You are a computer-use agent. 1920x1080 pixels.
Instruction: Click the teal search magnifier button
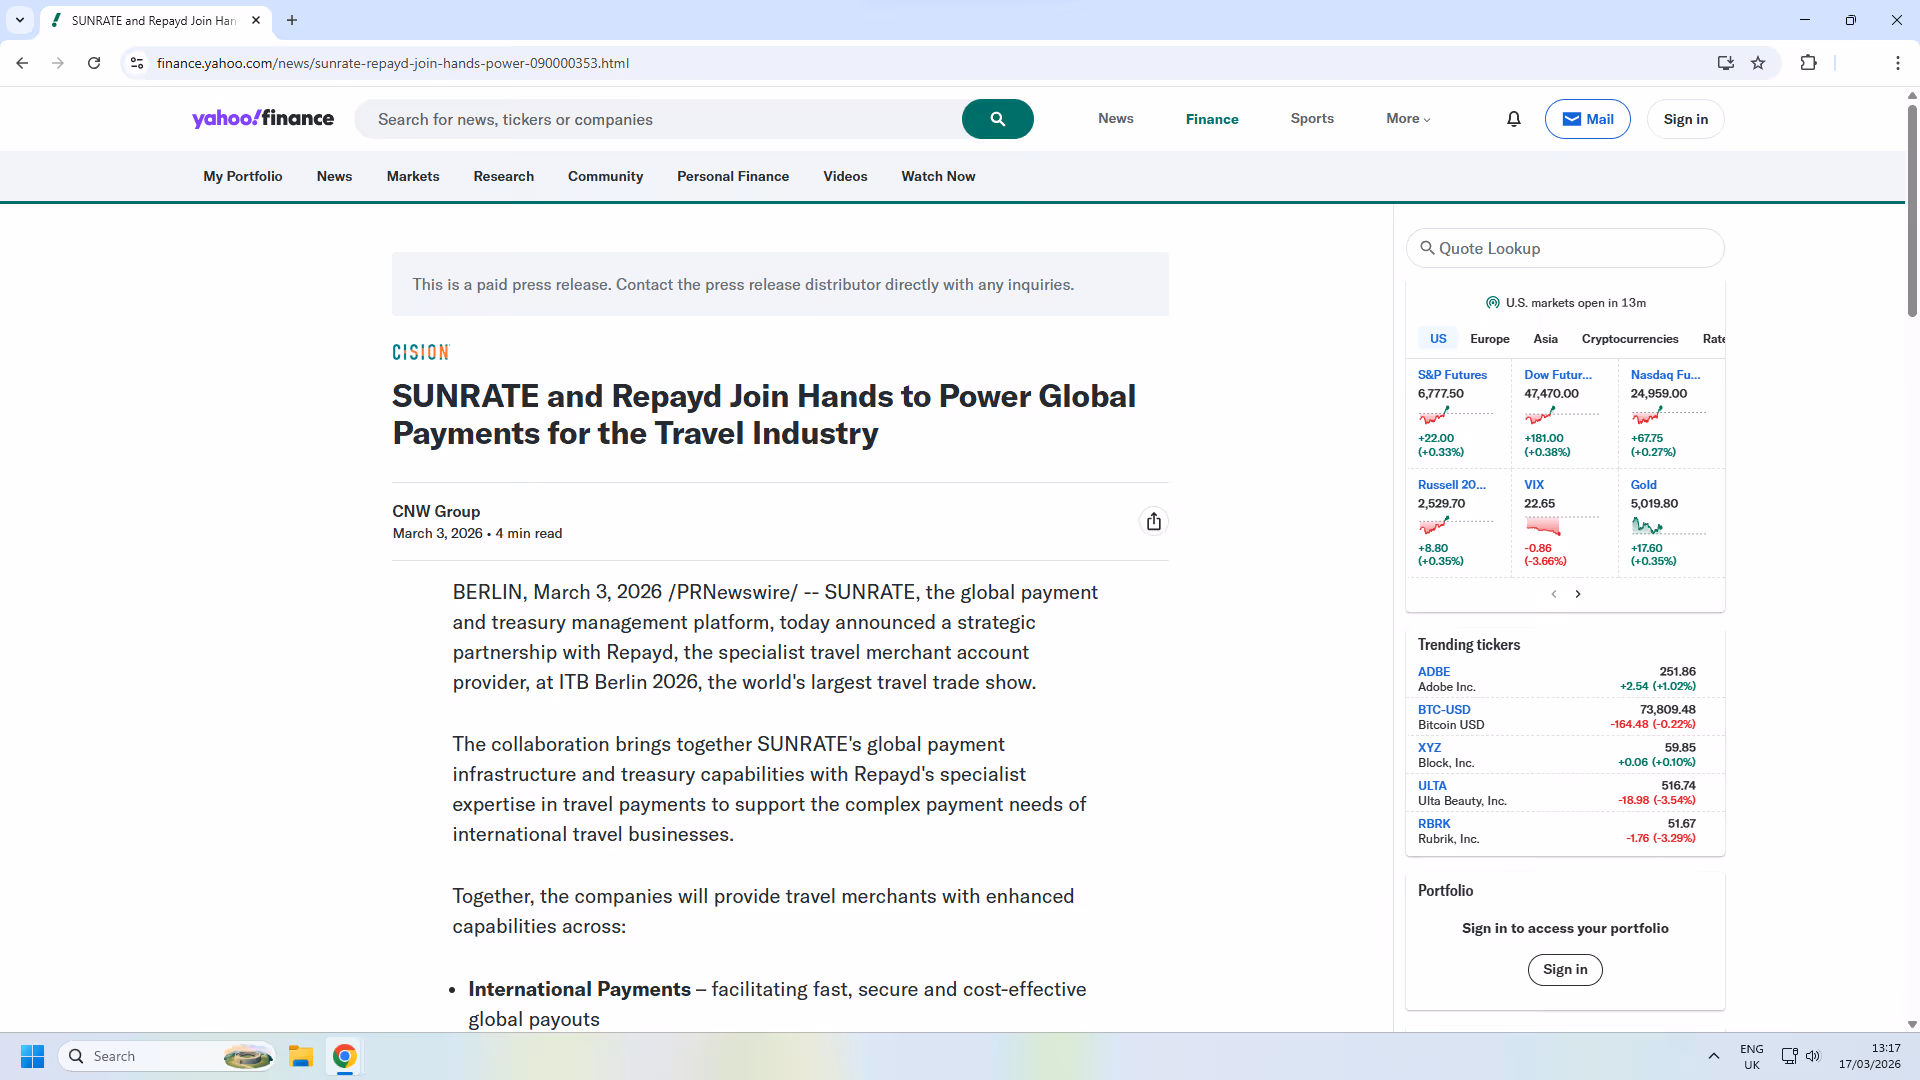click(x=997, y=119)
